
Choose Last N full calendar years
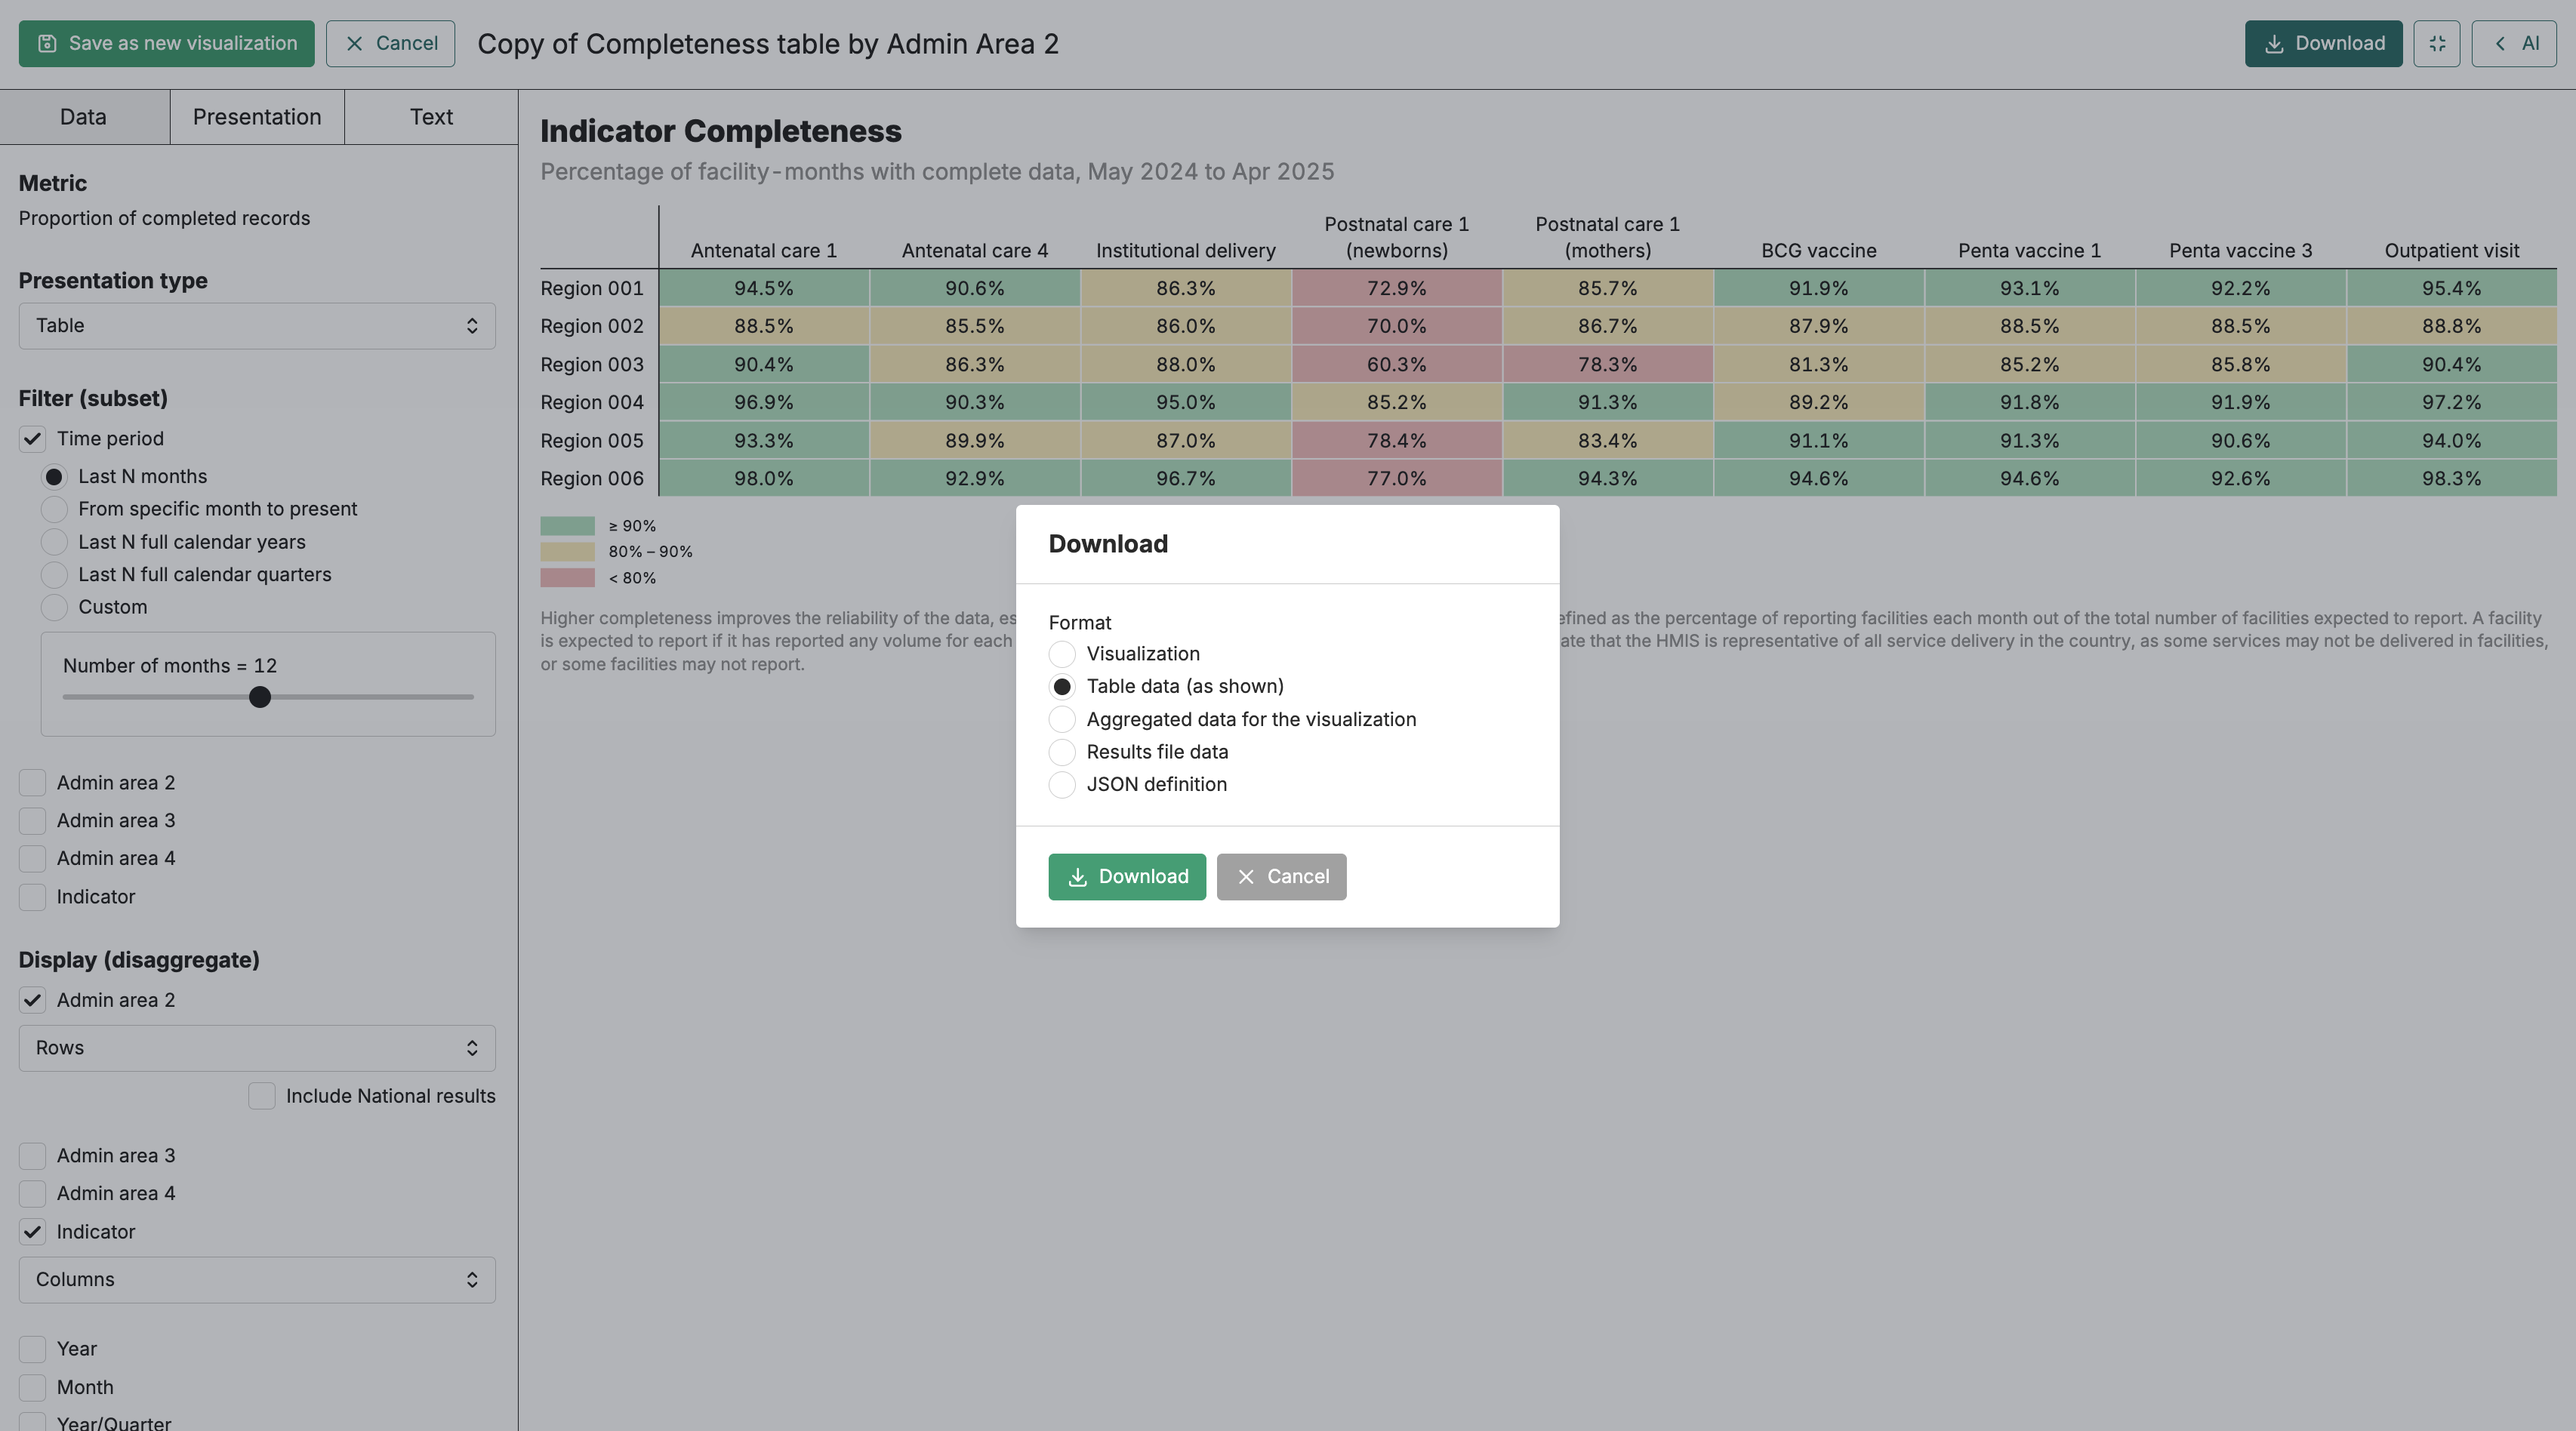[54, 542]
